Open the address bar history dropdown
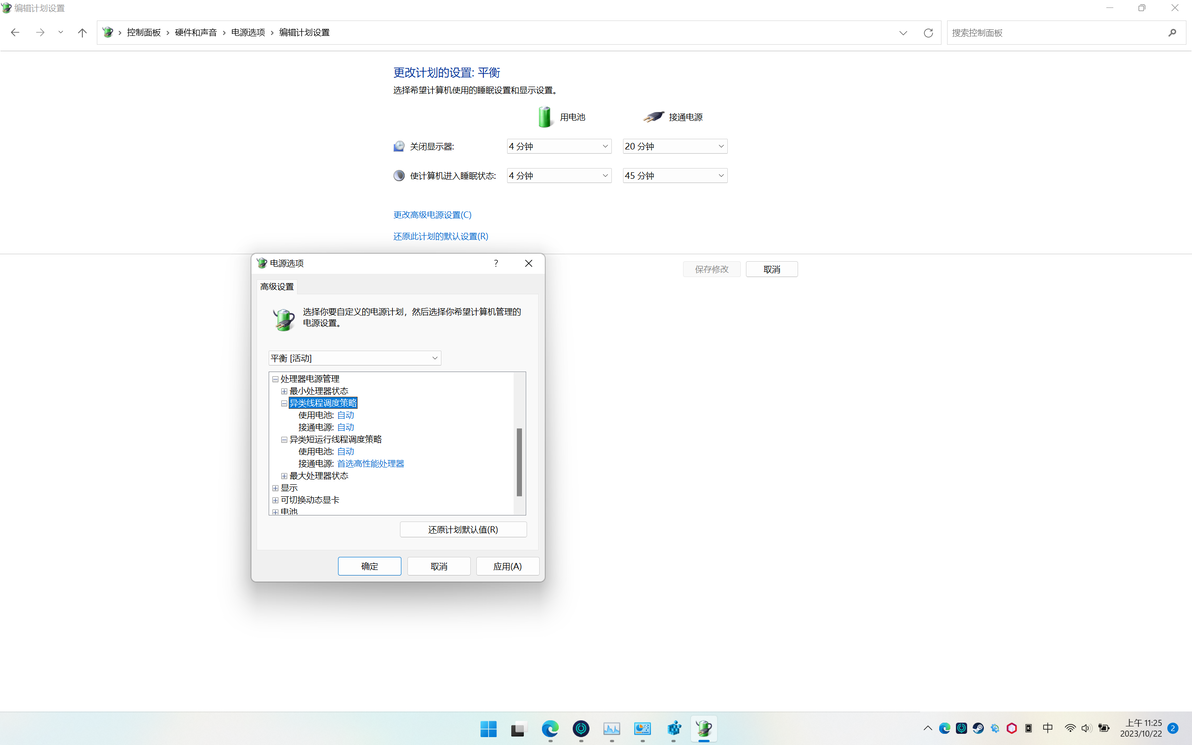This screenshot has width=1192, height=745. 903,33
